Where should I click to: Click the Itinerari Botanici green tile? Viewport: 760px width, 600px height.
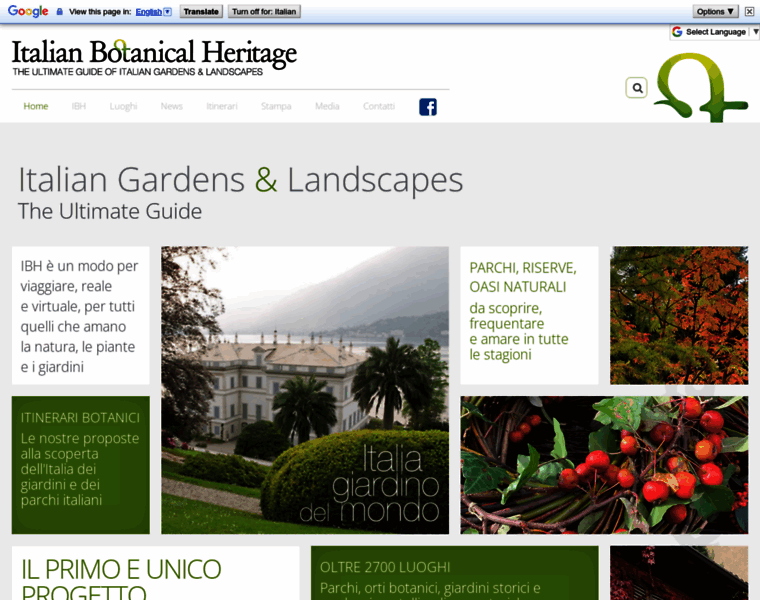80,465
